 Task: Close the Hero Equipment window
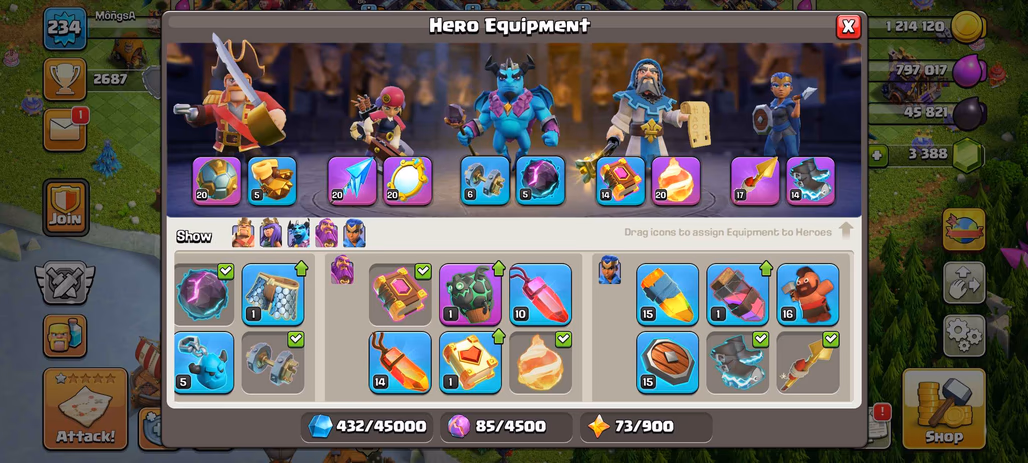pos(848,26)
